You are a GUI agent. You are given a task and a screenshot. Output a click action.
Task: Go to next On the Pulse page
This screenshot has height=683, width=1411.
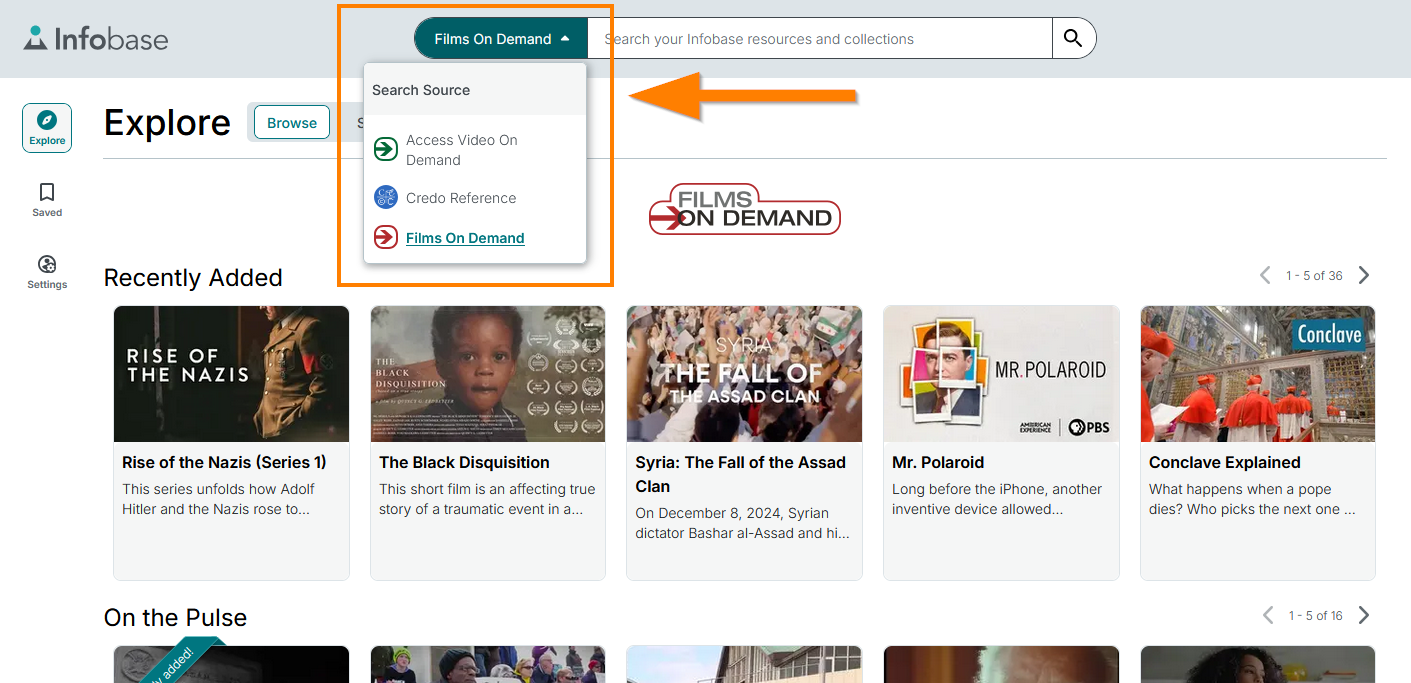click(1364, 615)
